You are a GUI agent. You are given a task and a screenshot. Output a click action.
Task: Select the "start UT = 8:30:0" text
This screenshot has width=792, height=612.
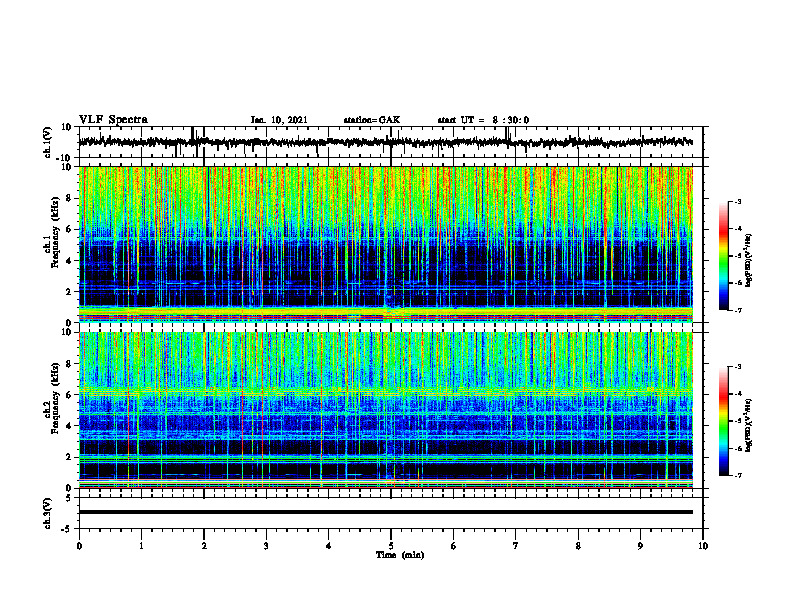(483, 120)
